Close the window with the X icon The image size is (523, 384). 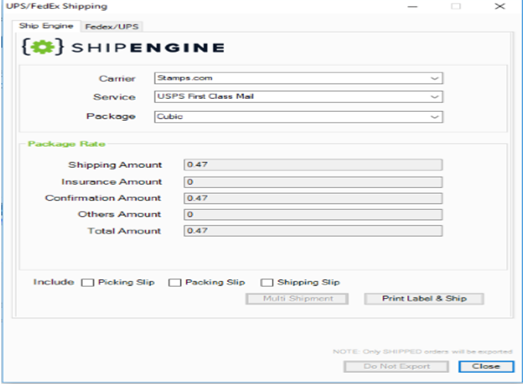500,6
